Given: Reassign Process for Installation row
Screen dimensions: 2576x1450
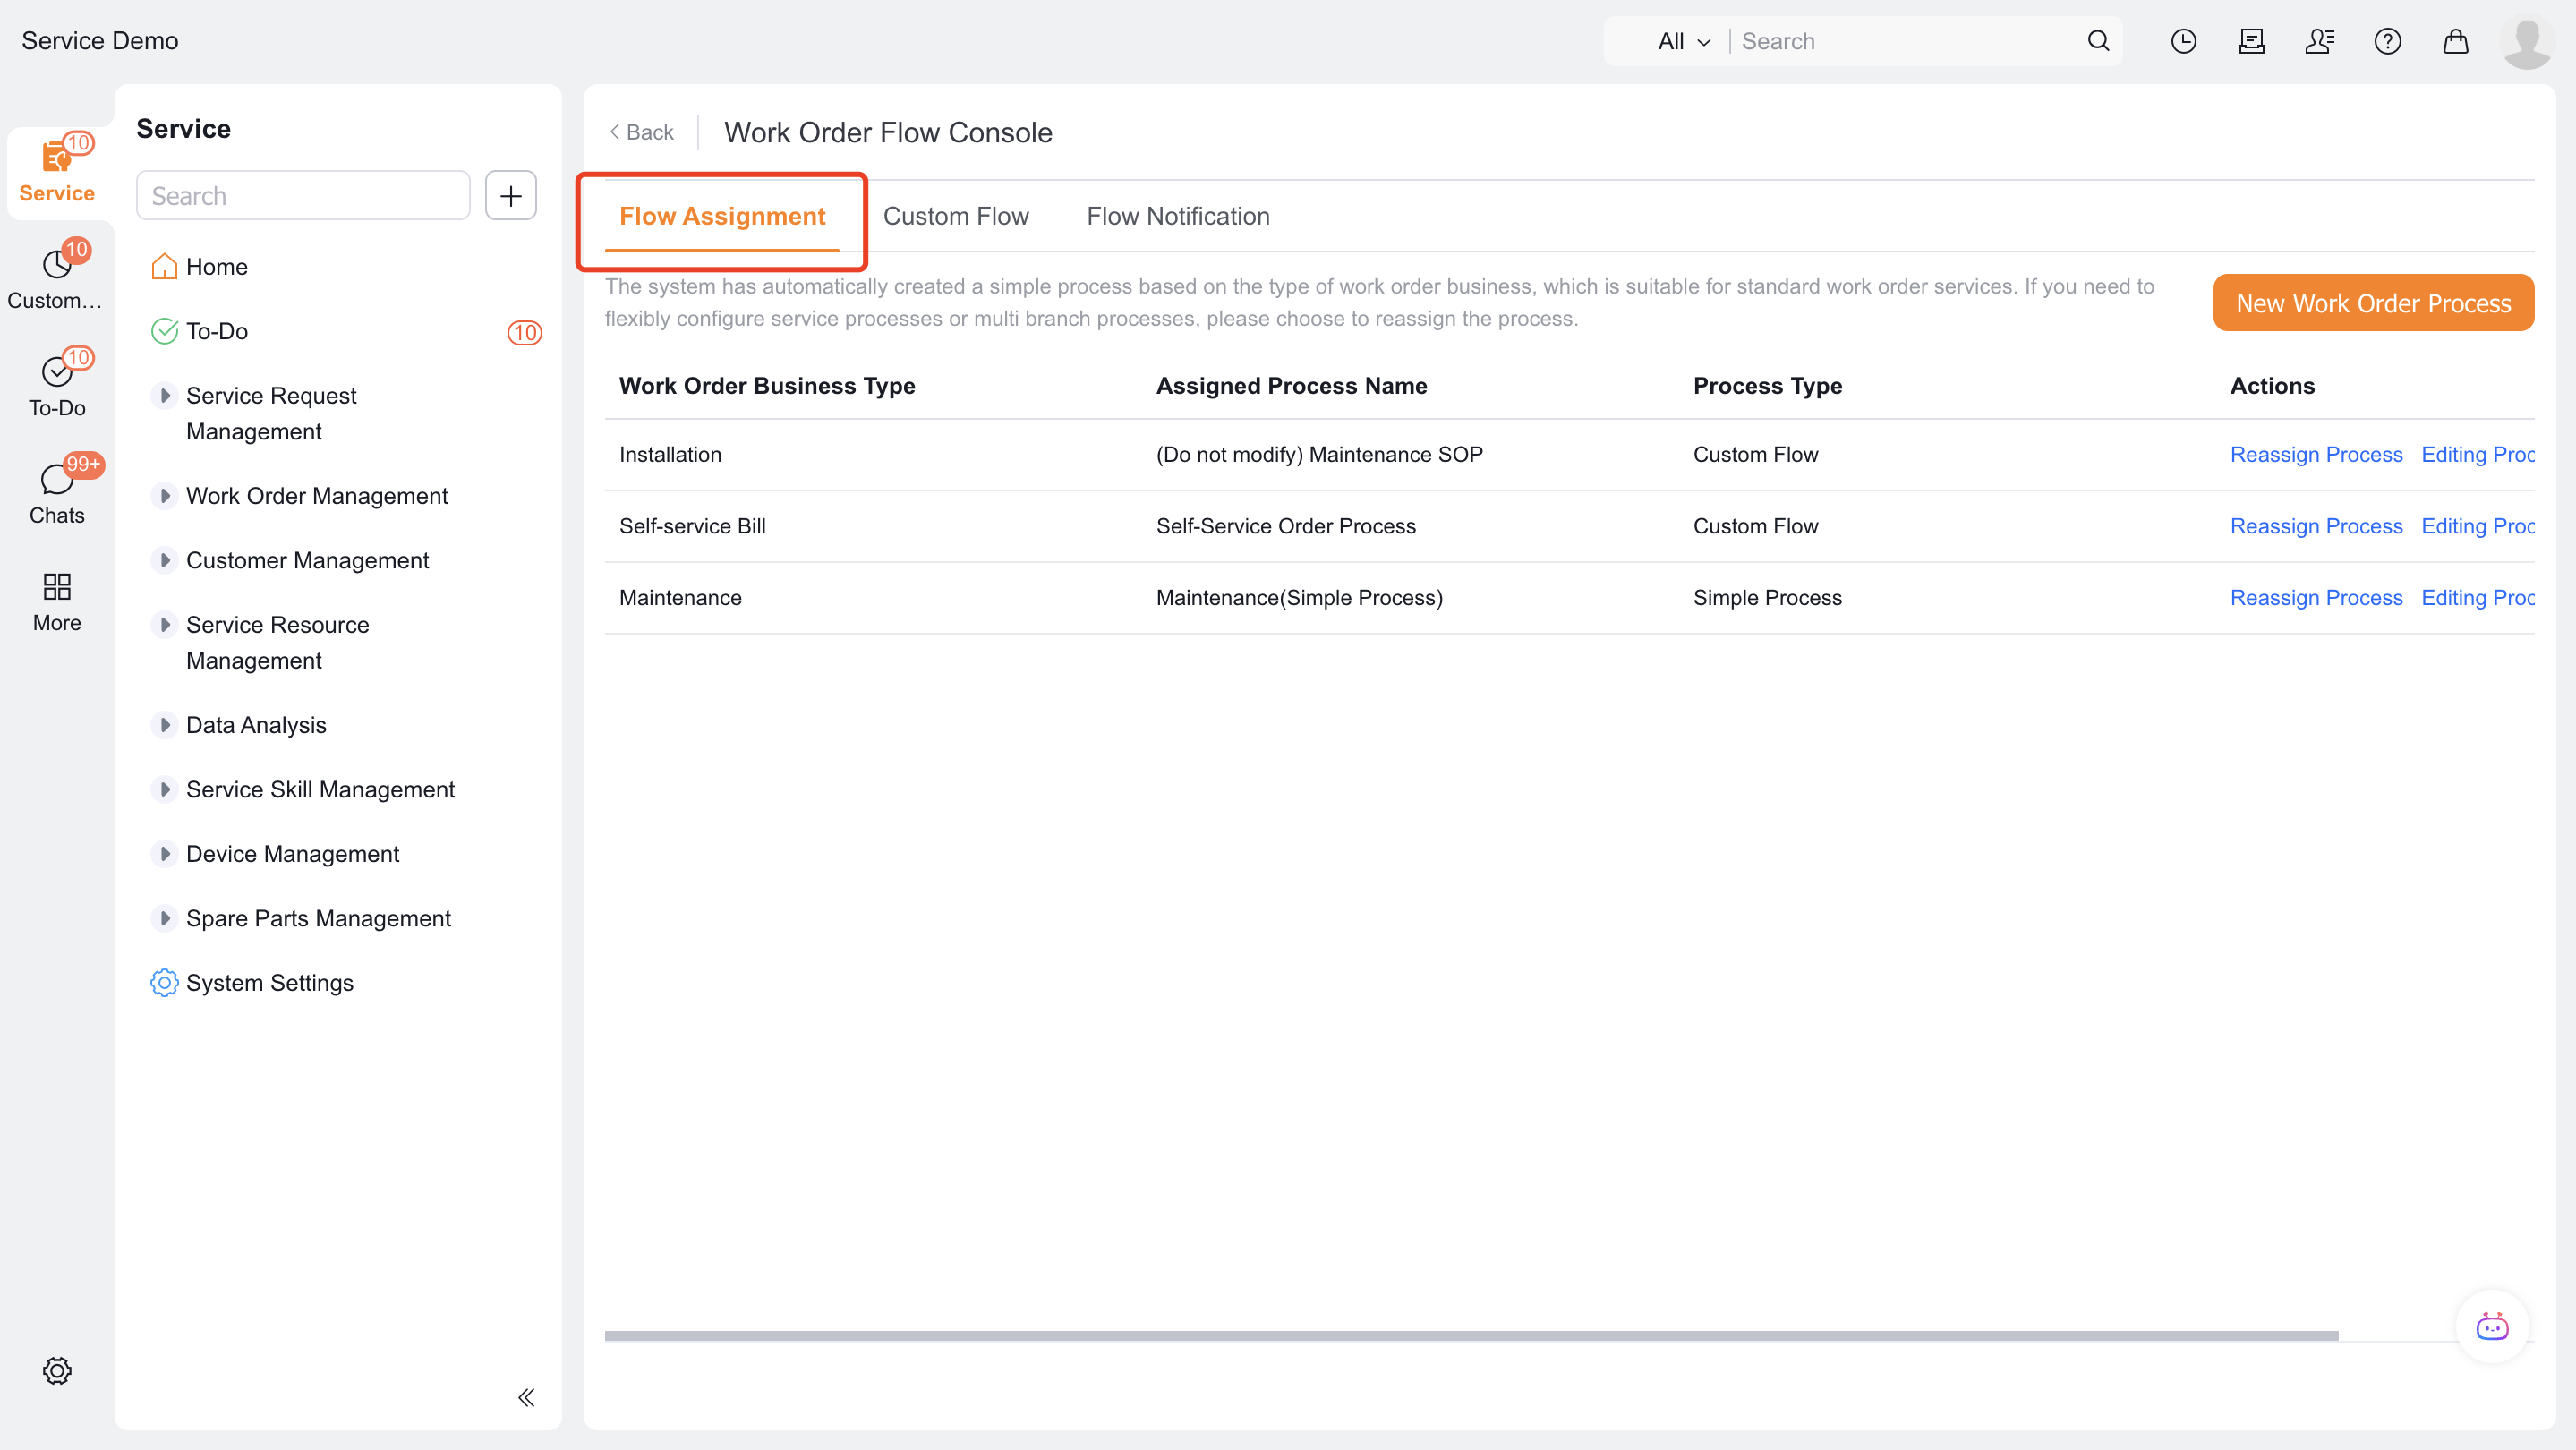Looking at the screenshot, I should (x=2316, y=454).
